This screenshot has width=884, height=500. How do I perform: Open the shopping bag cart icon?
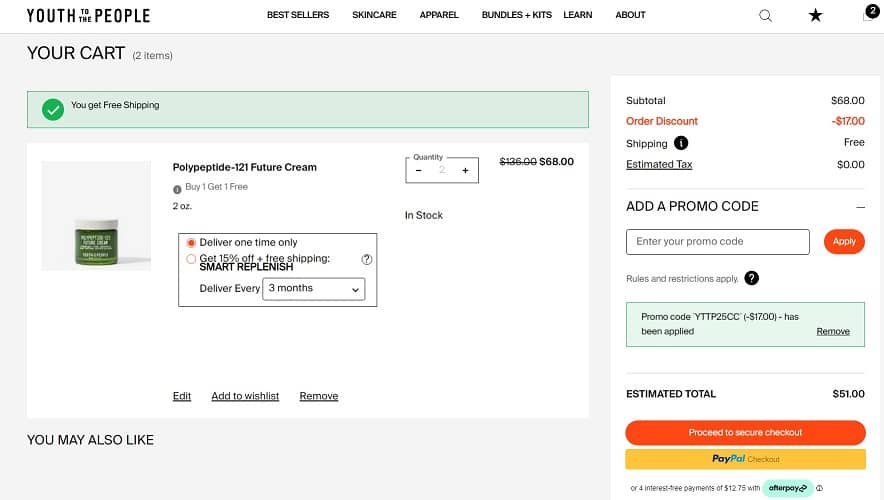pos(869,14)
